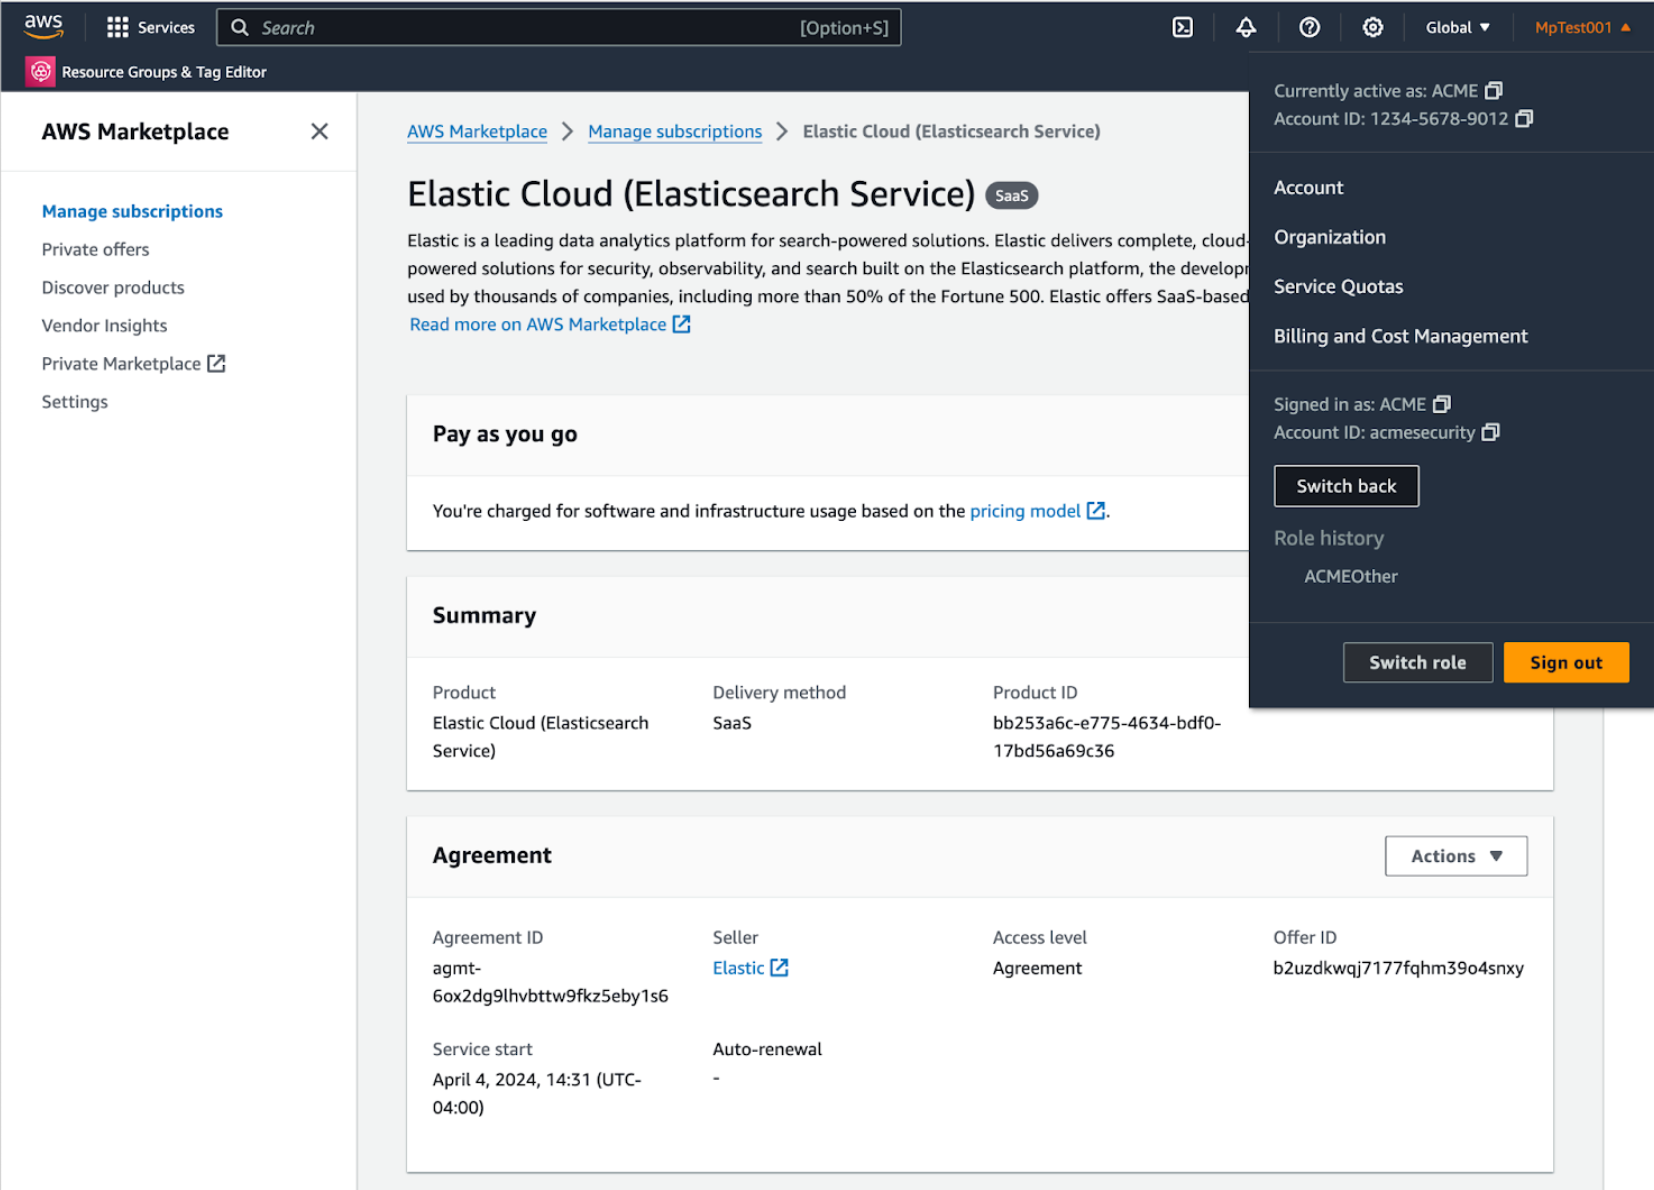Go to Private offers in sidebar
Image resolution: width=1654 pixels, height=1190 pixels.
click(x=95, y=250)
